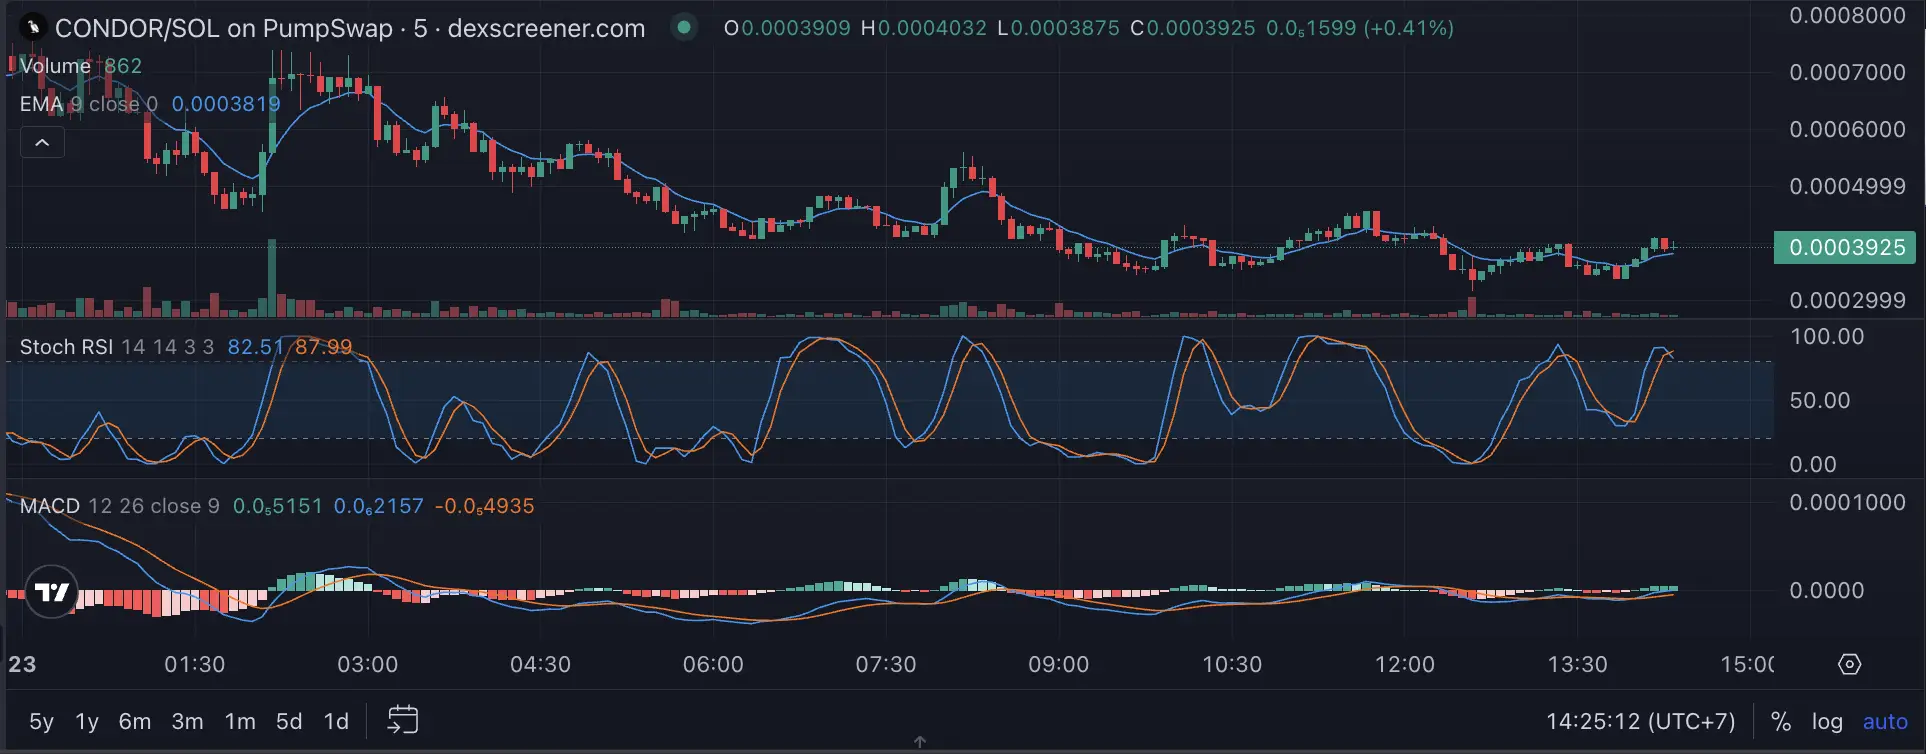
Task: Click the Stoch RSI D value 87.99
Action: (323, 347)
